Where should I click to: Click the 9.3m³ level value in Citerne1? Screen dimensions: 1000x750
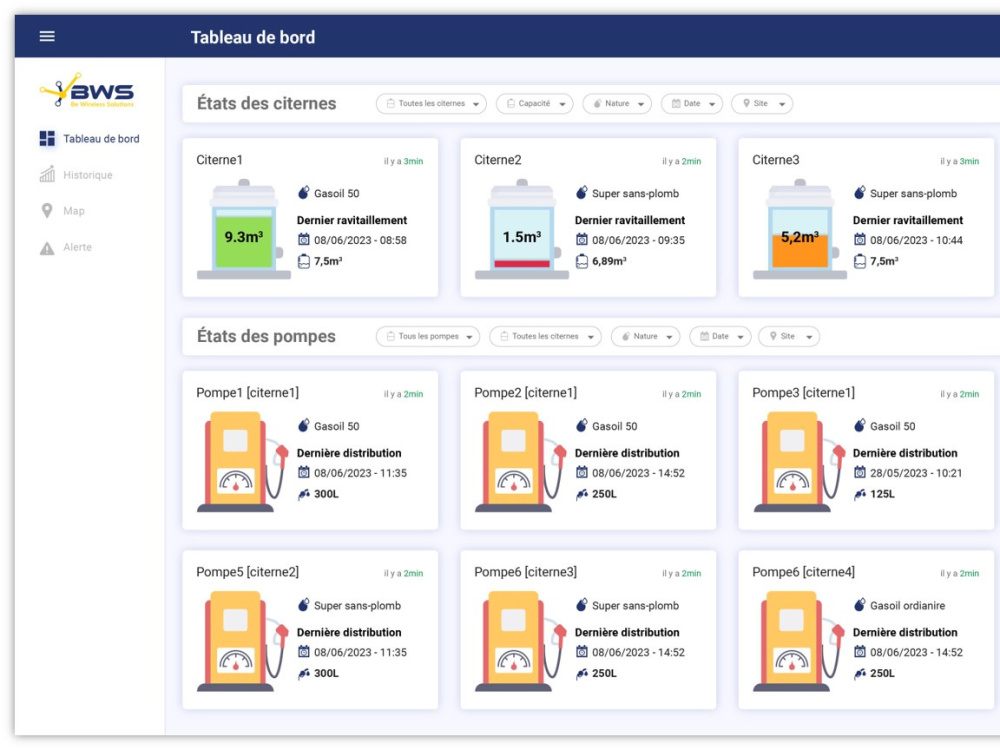click(x=244, y=237)
